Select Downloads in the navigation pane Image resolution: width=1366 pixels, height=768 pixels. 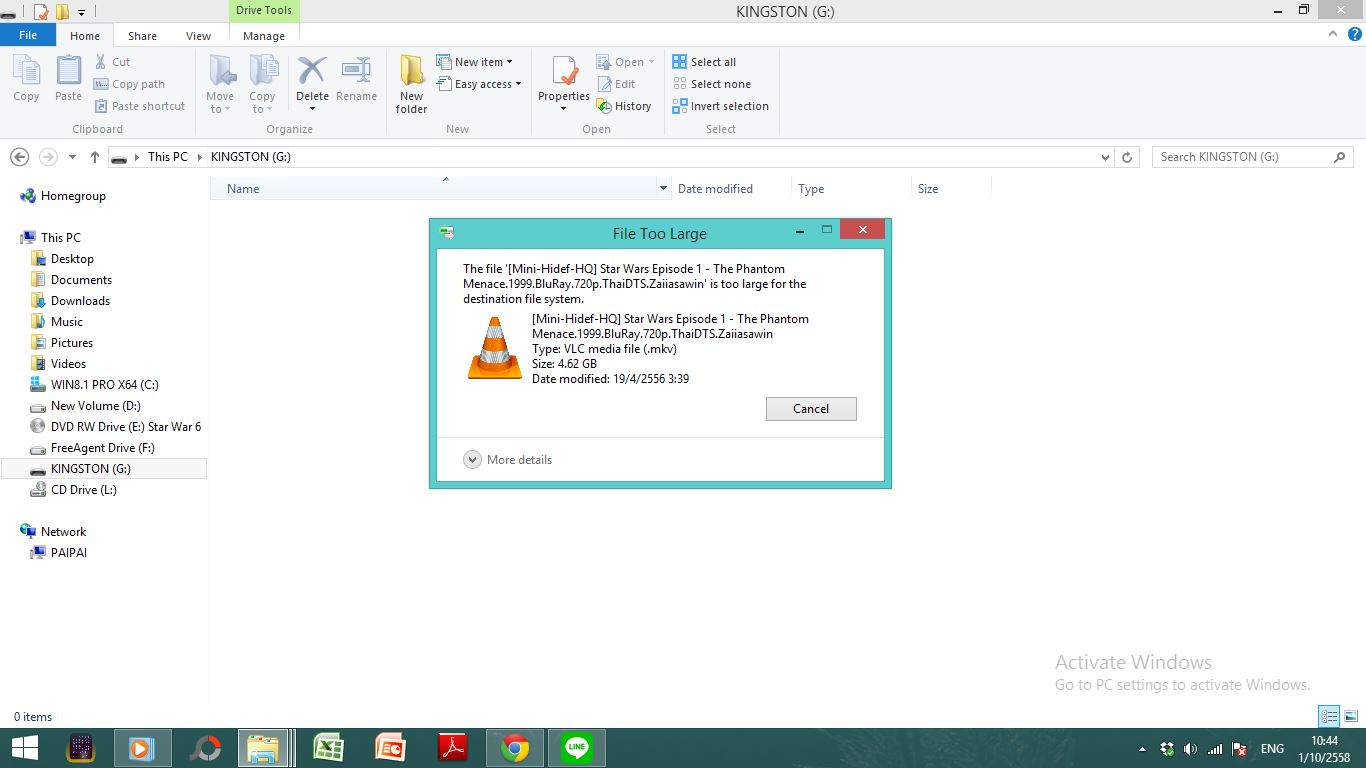point(80,301)
